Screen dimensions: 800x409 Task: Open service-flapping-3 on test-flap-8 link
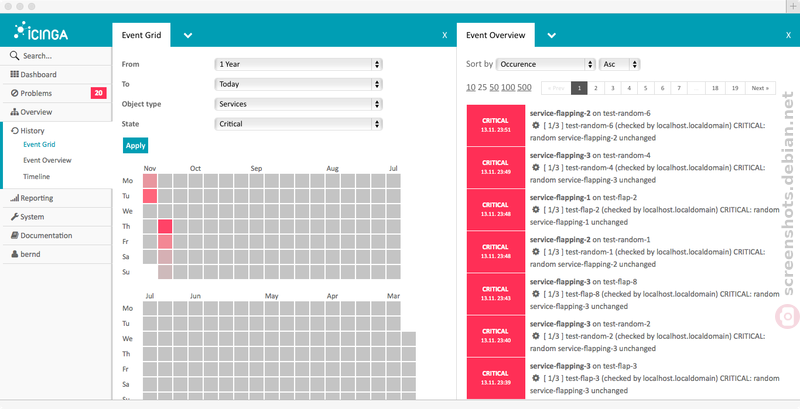pyautogui.click(x=583, y=282)
